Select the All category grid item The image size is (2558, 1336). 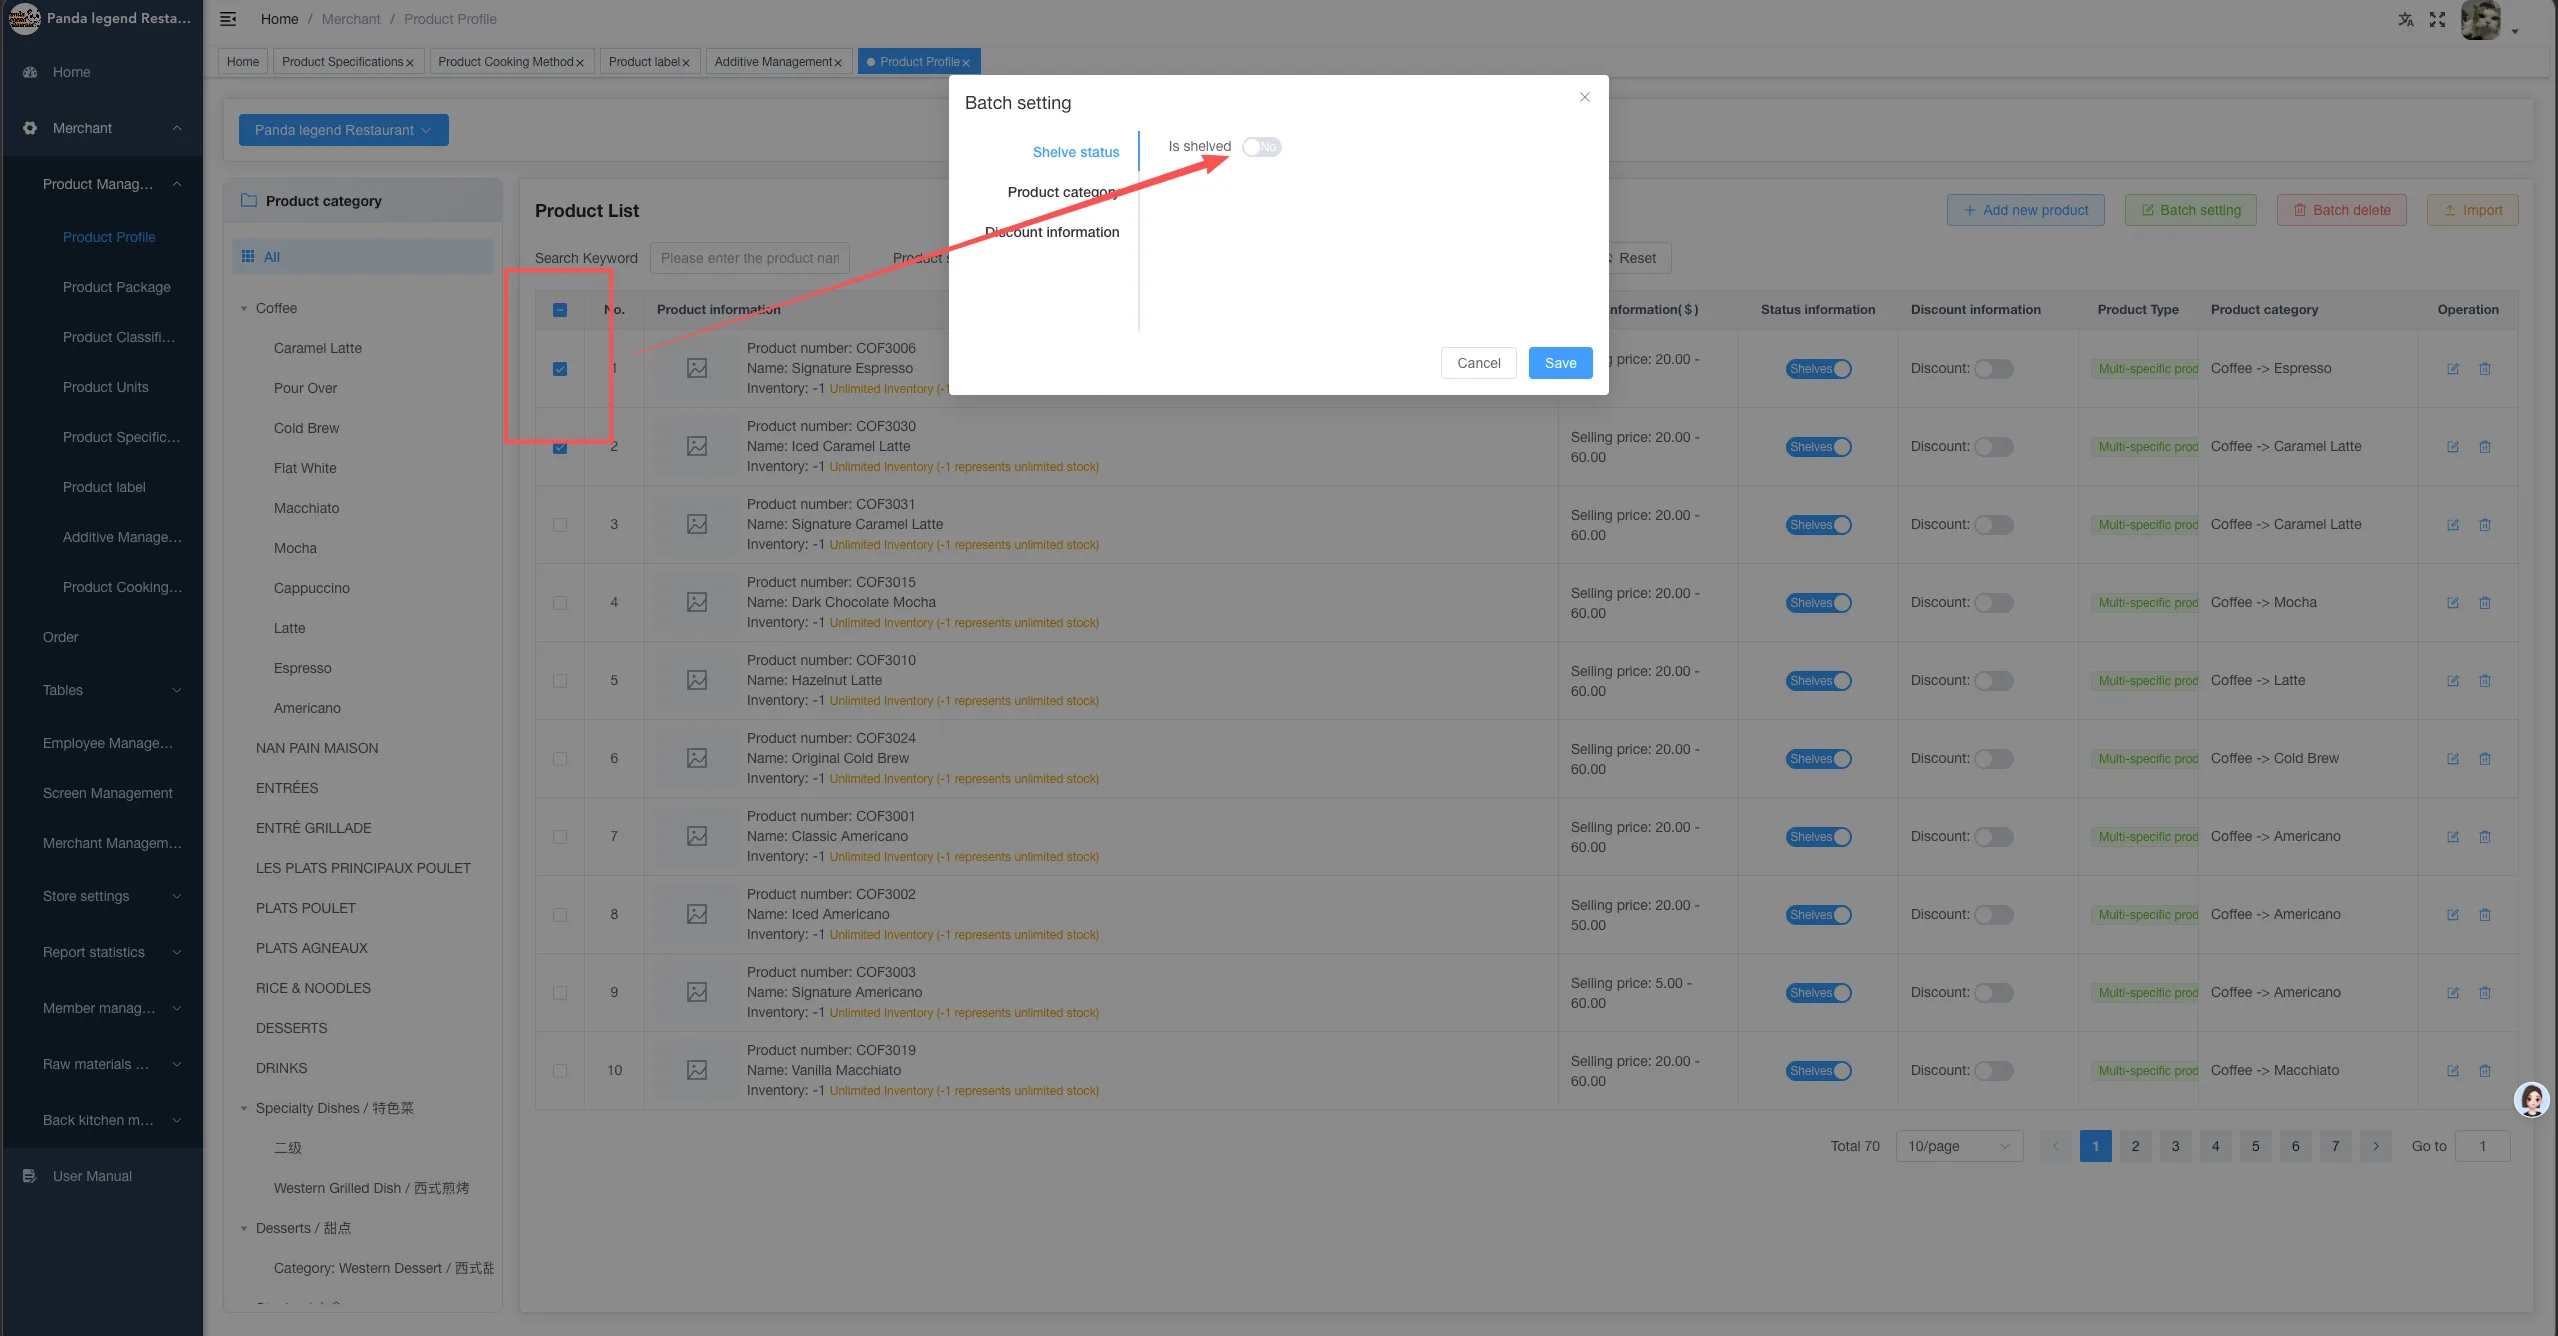coord(363,257)
